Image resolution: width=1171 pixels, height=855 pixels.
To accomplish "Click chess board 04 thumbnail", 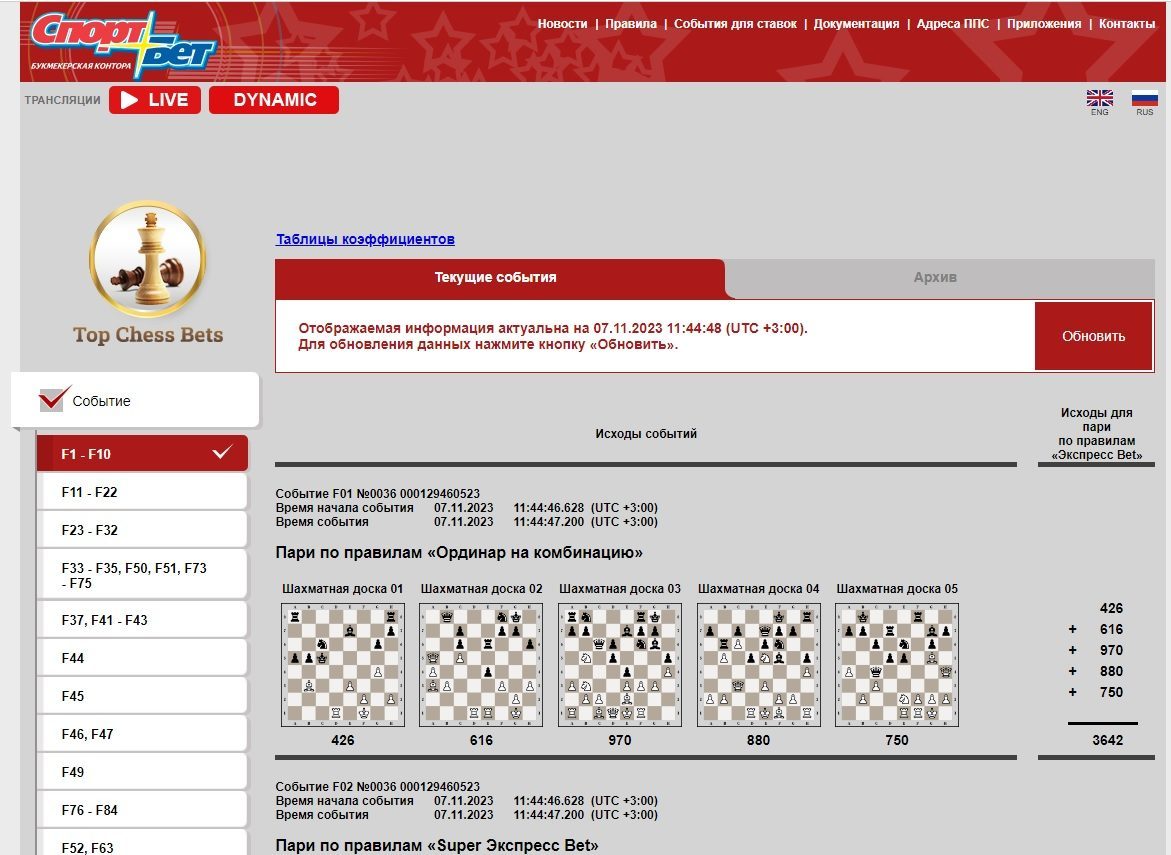I will 759,665.
